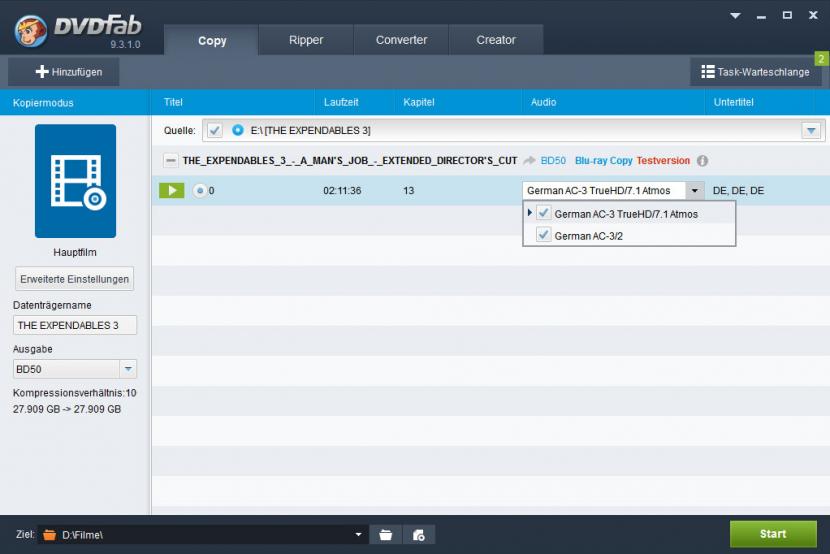Viewport: 830px width, 554px height.
Task: Open the title bar menu arrow
Action: click(x=735, y=16)
